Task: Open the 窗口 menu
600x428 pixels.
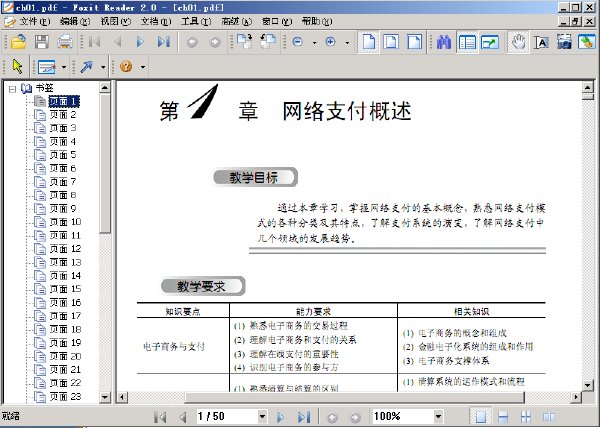Action: pos(277,21)
